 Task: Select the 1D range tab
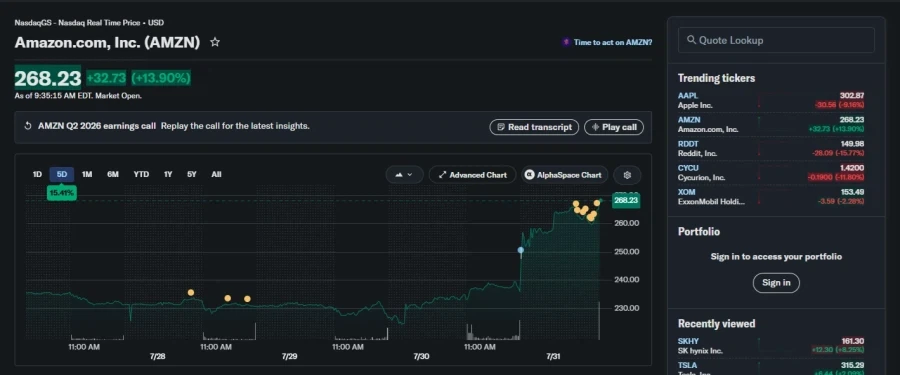click(37, 175)
